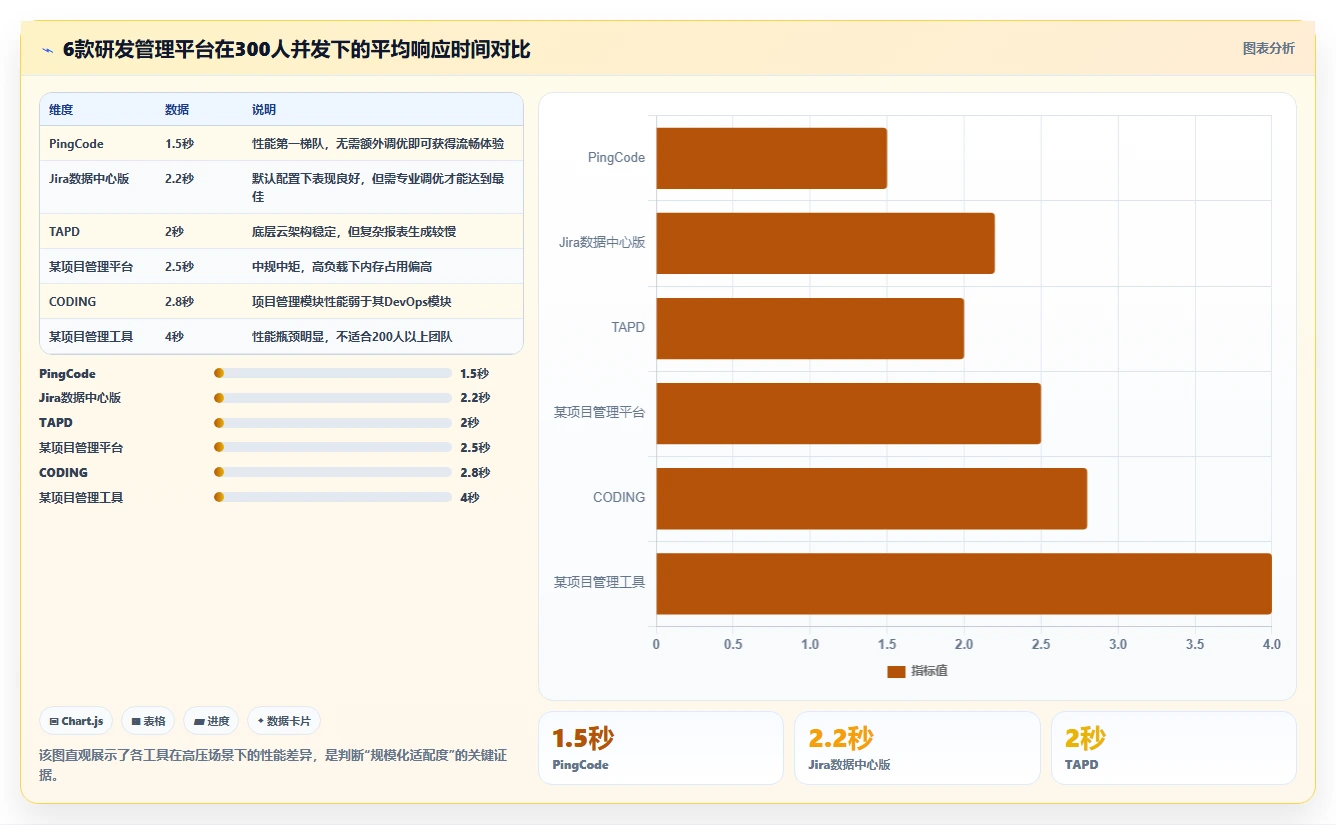Viewport: 1336px width, 825px height.
Task: Click the 4秒 value in progress list
Action: click(470, 497)
